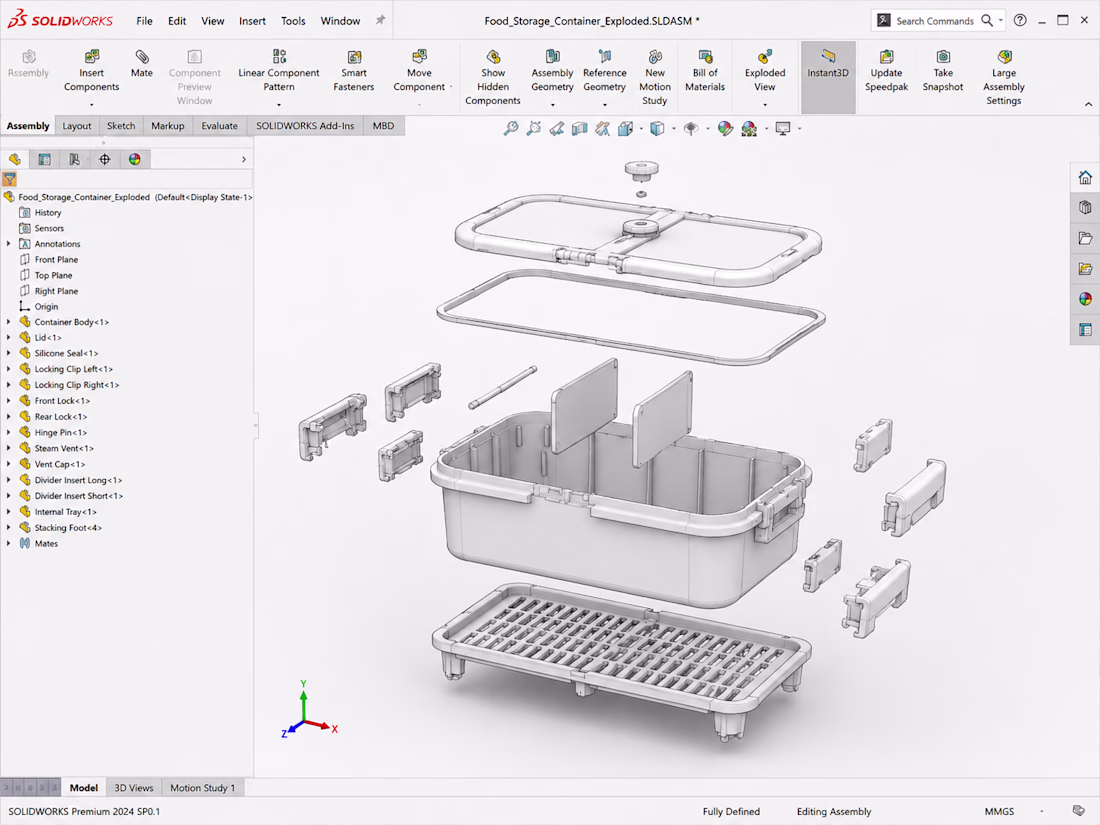Open the Appearances task pane icon
Image resolution: width=1100 pixels, height=825 pixels.
(x=1085, y=299)
